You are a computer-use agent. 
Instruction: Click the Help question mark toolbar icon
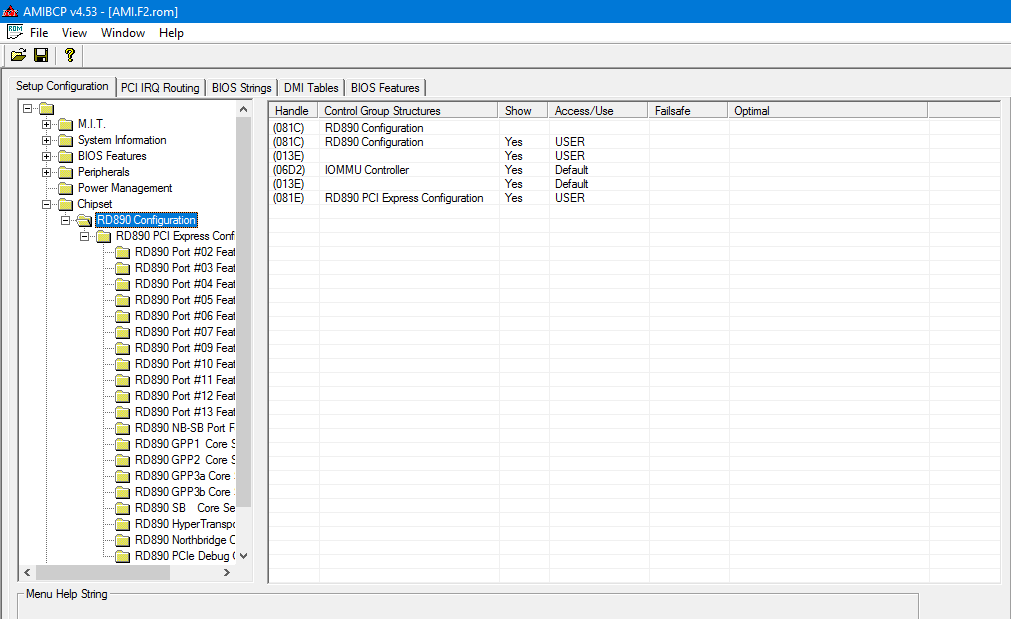(70, 55)
